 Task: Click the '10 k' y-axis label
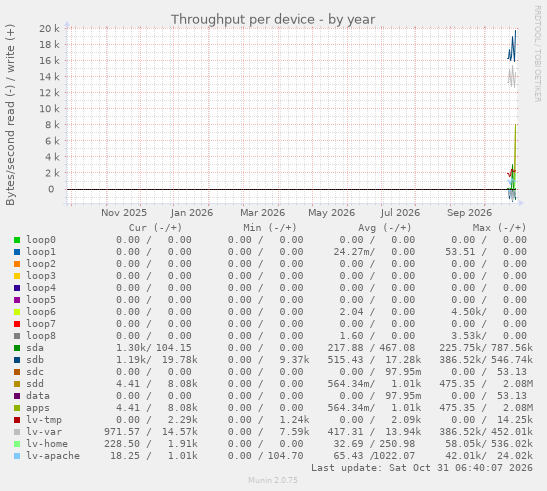tap(49, 109)
